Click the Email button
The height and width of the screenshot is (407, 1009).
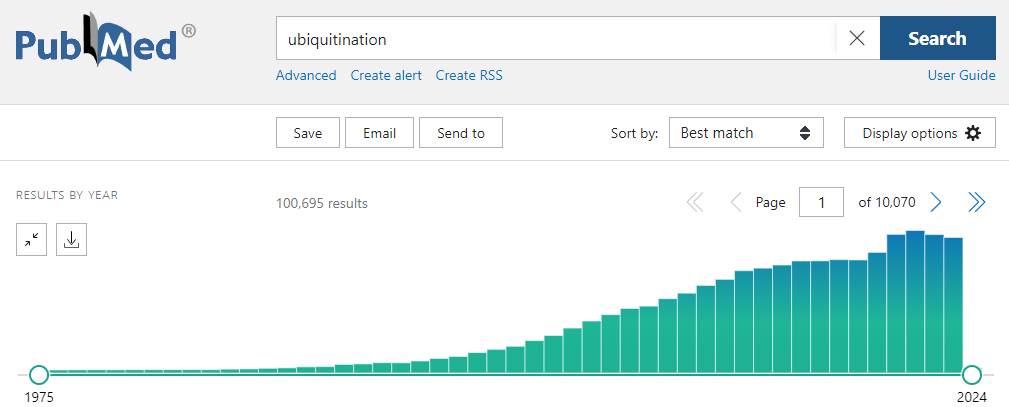[x=379, y=133]
